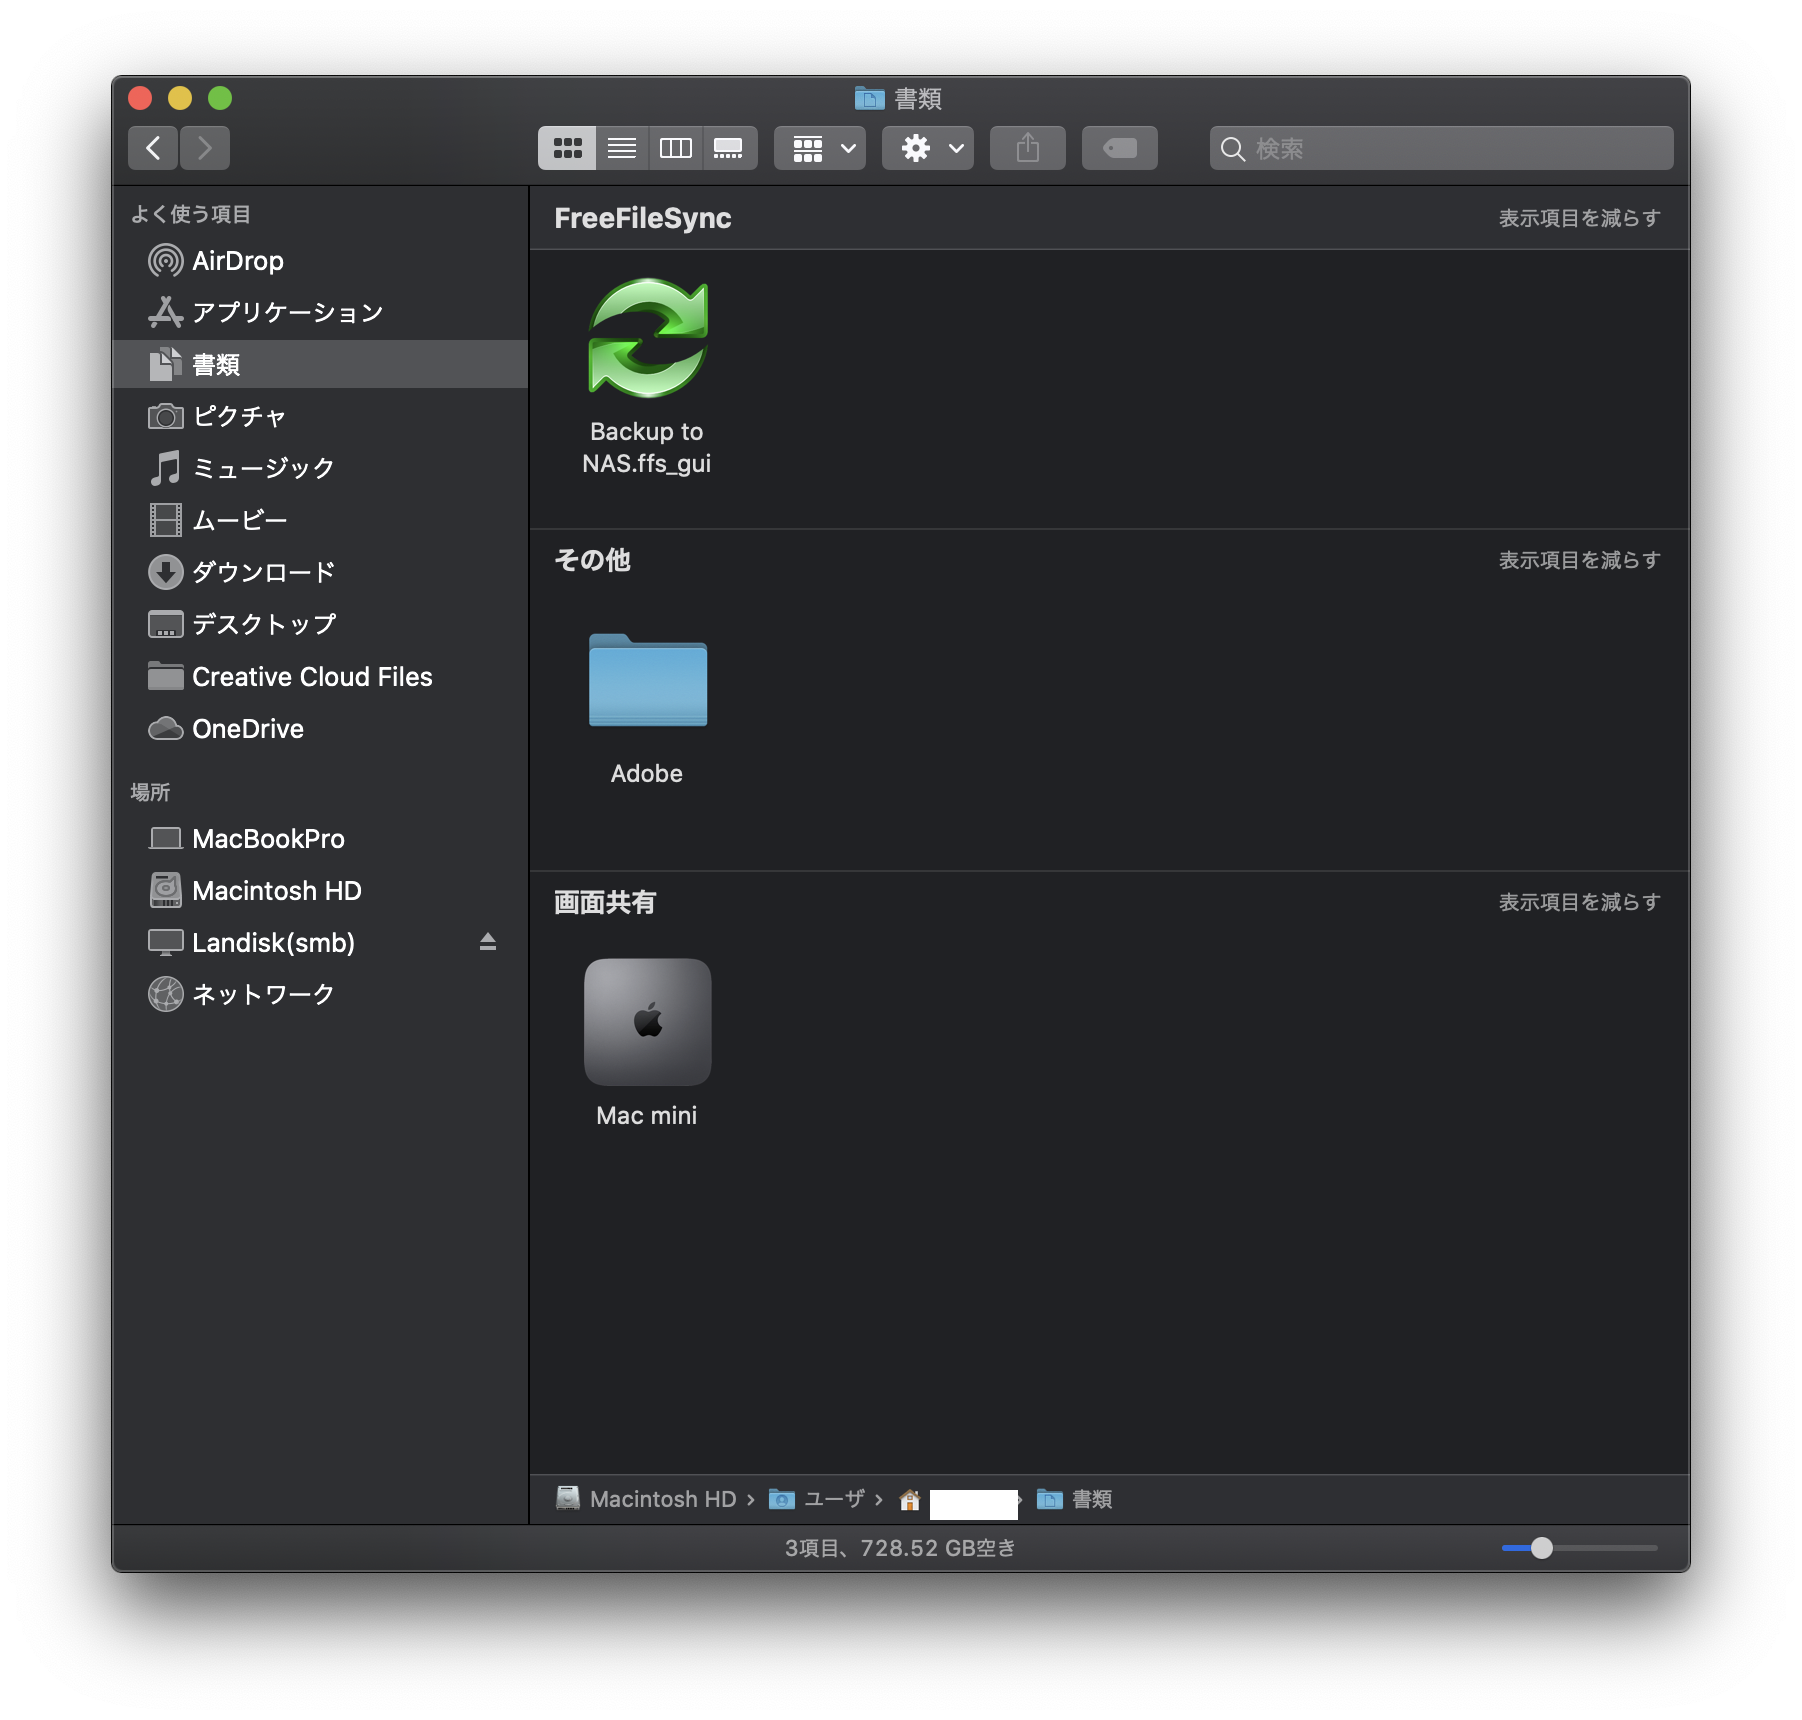The width and height of the screenshot is (1802, 1720).
Task: Focus the 検索 search field
Action: (1441, 148)
